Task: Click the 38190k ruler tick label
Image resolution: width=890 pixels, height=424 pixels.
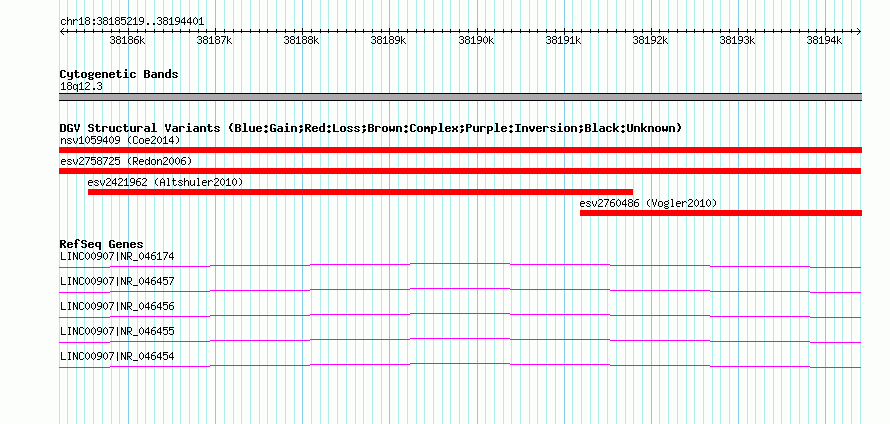Action: (476, 41)
